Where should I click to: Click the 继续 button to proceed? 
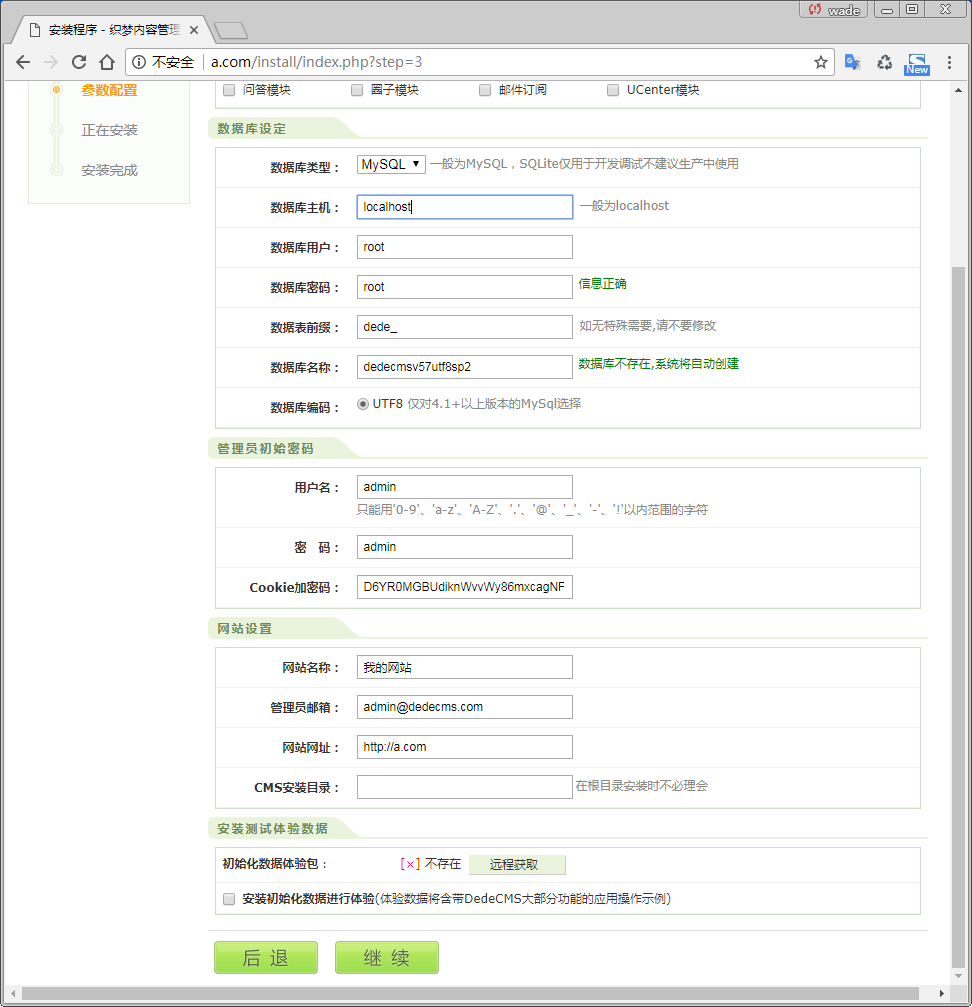click(386, 957)
